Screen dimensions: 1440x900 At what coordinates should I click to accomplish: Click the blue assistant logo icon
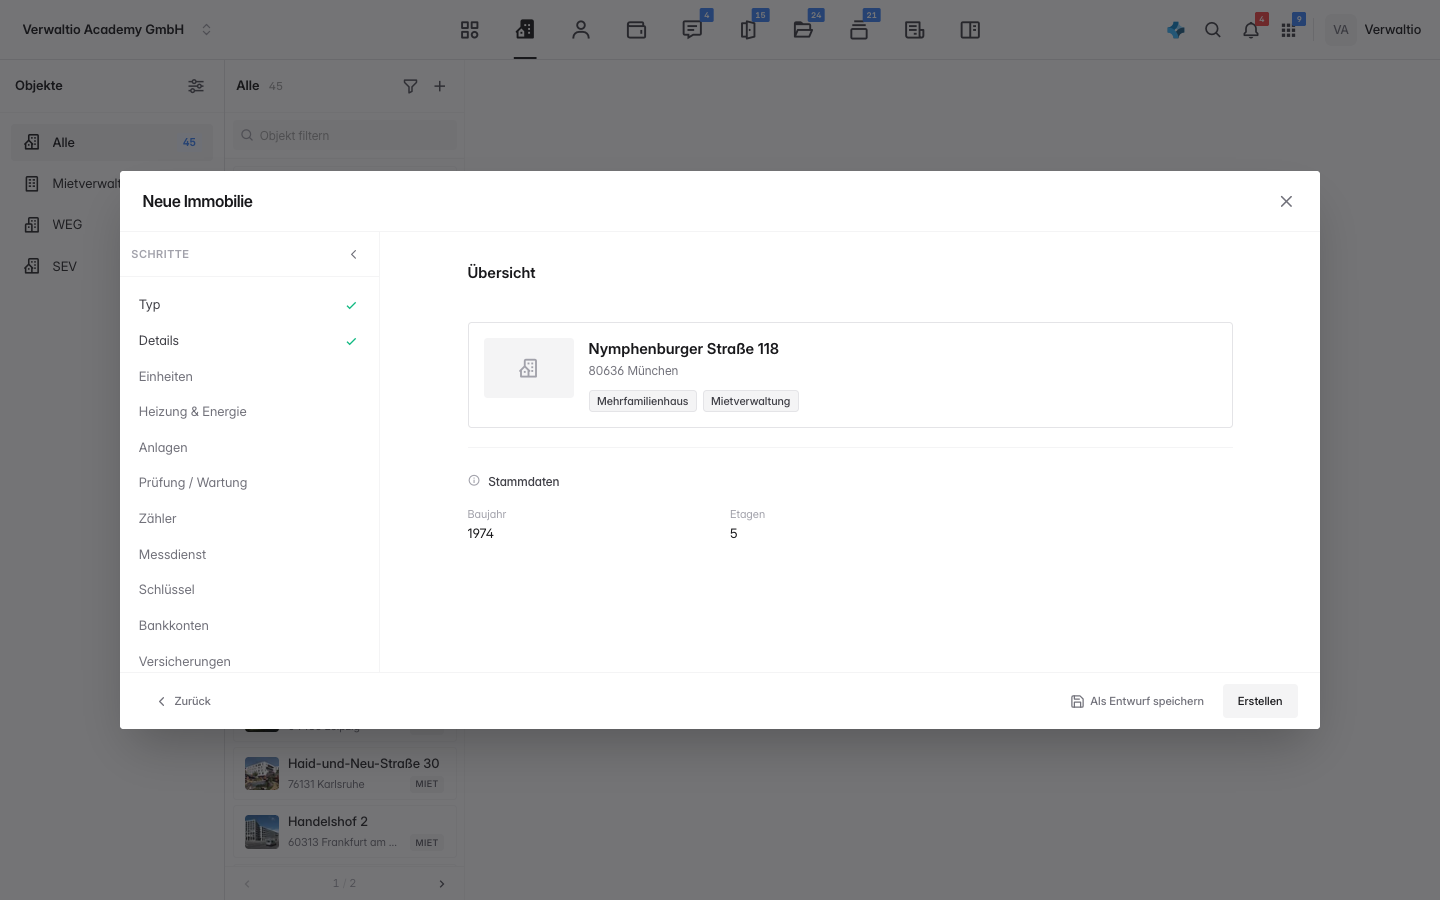pyautogui.click(x=1176, y=30)
